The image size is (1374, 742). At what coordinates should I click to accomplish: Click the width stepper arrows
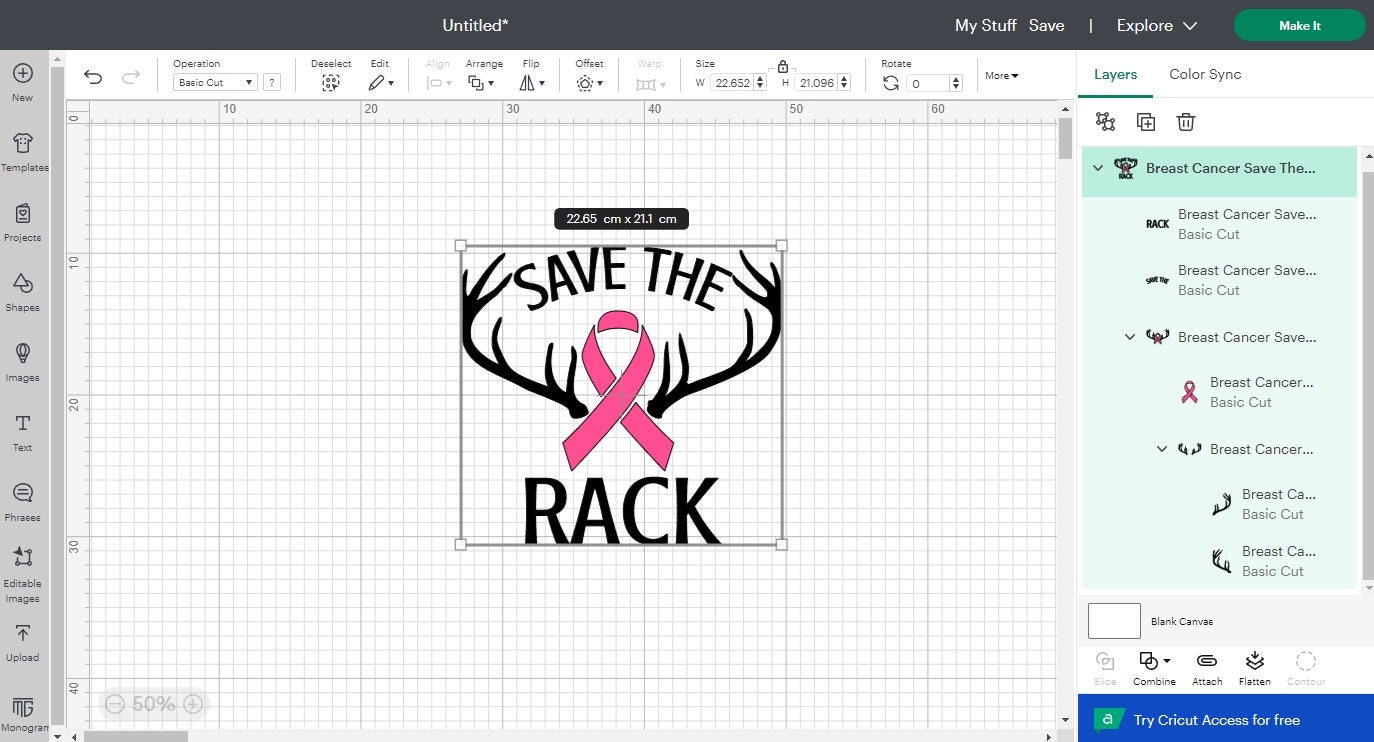pos(761,83)
